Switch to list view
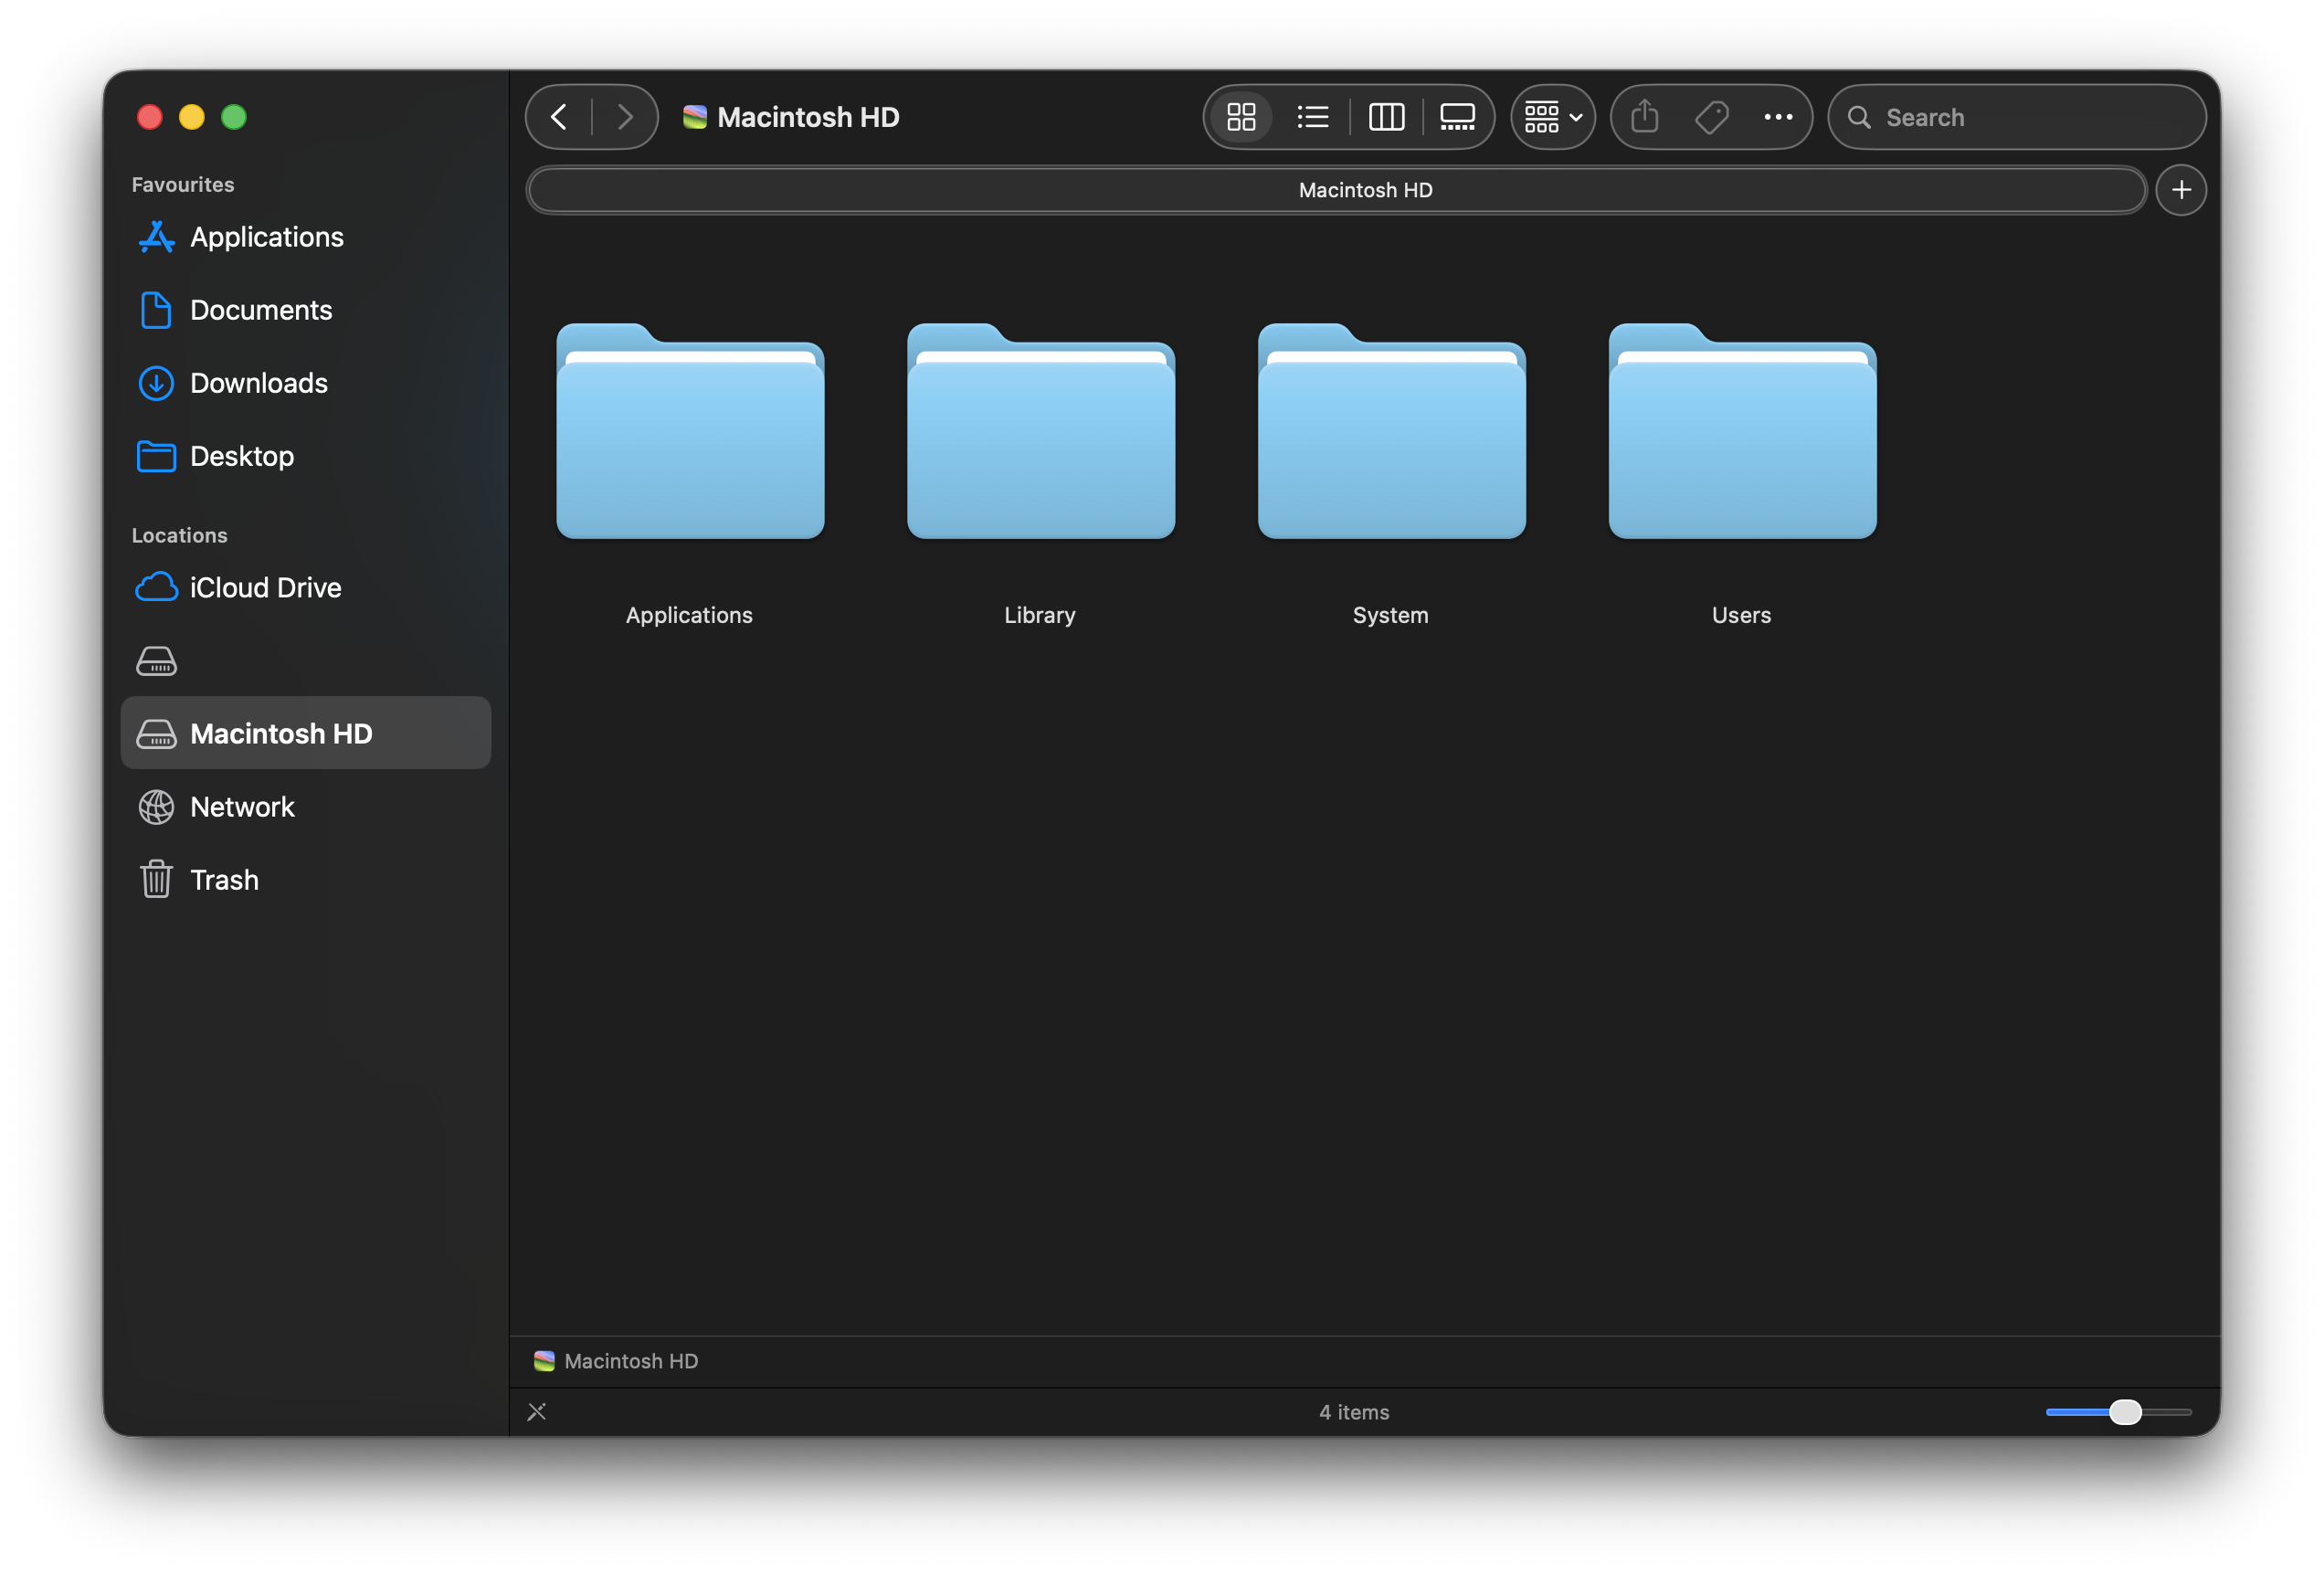2324x1573 pixels. [1312, 117]
